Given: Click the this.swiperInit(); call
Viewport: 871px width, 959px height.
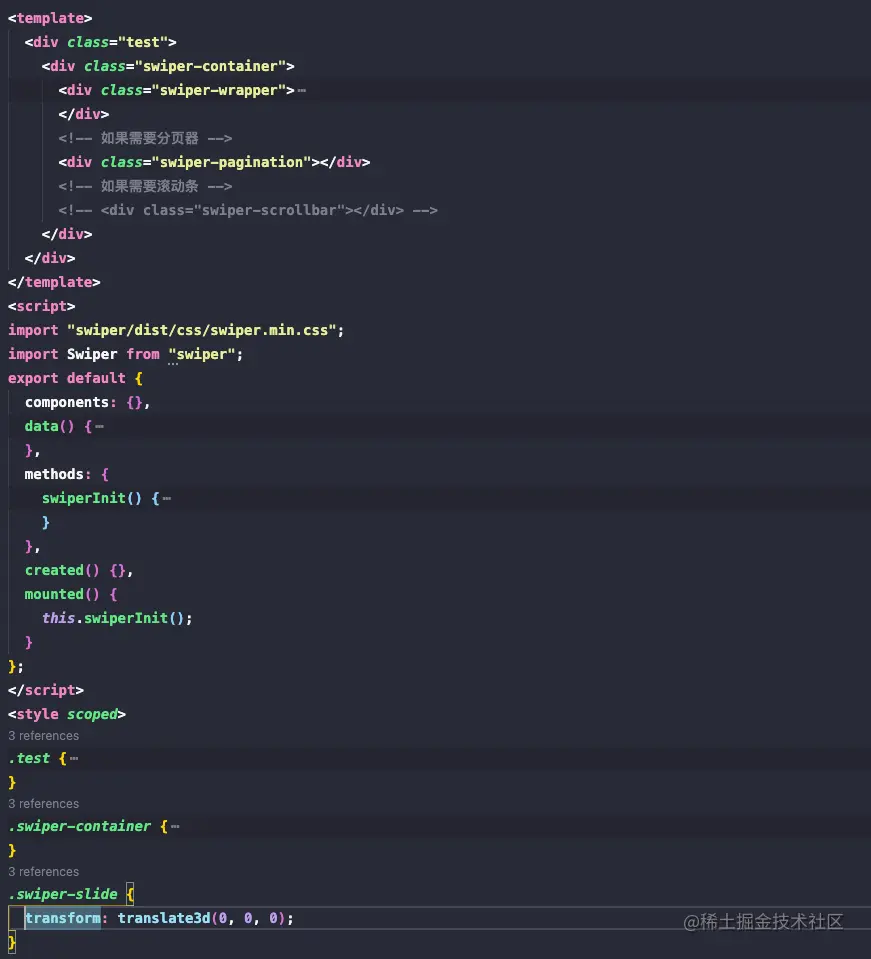Looking at the screenshot, I should [x=117, y=618].
